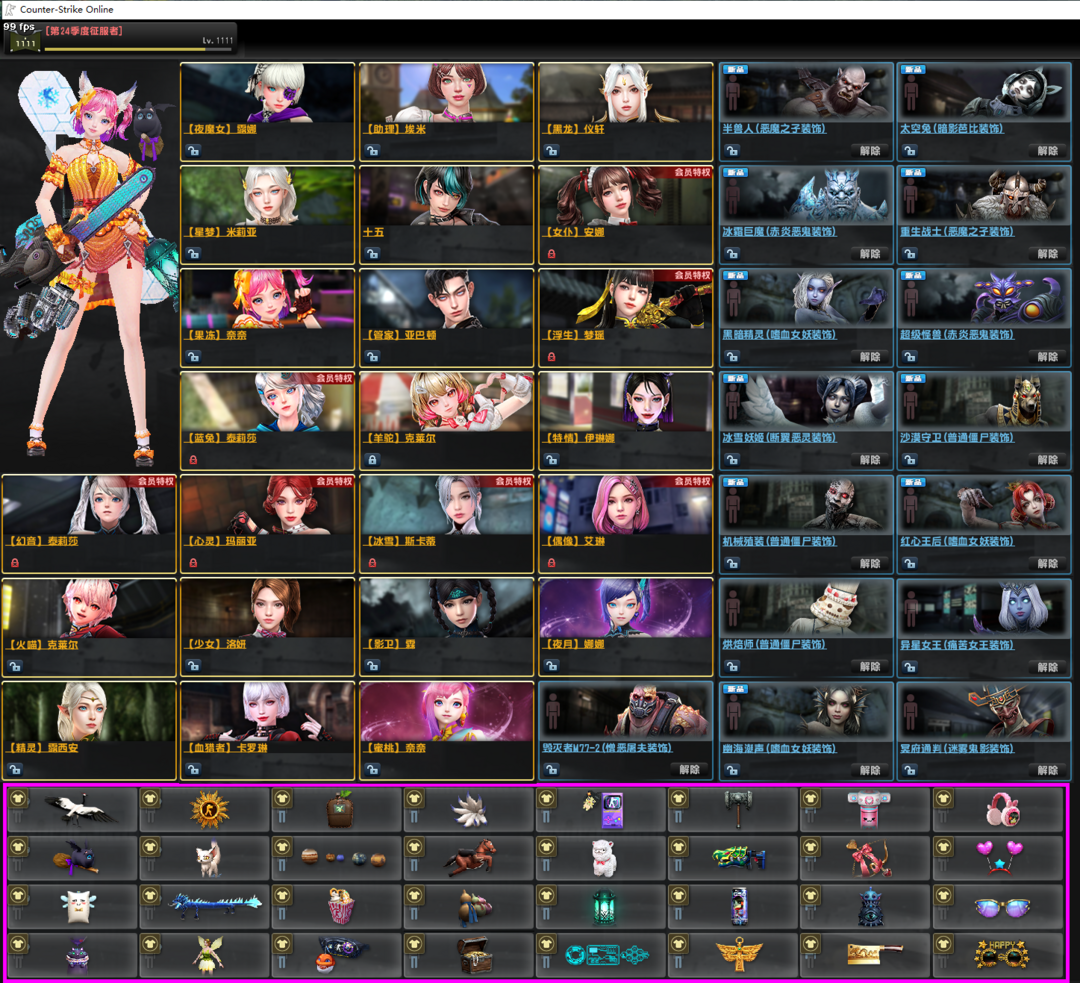Image resolution: width=1080 pixels, height=983 pixels.
Task: Select the white alpaca plush item
Action: click(602, 858)
